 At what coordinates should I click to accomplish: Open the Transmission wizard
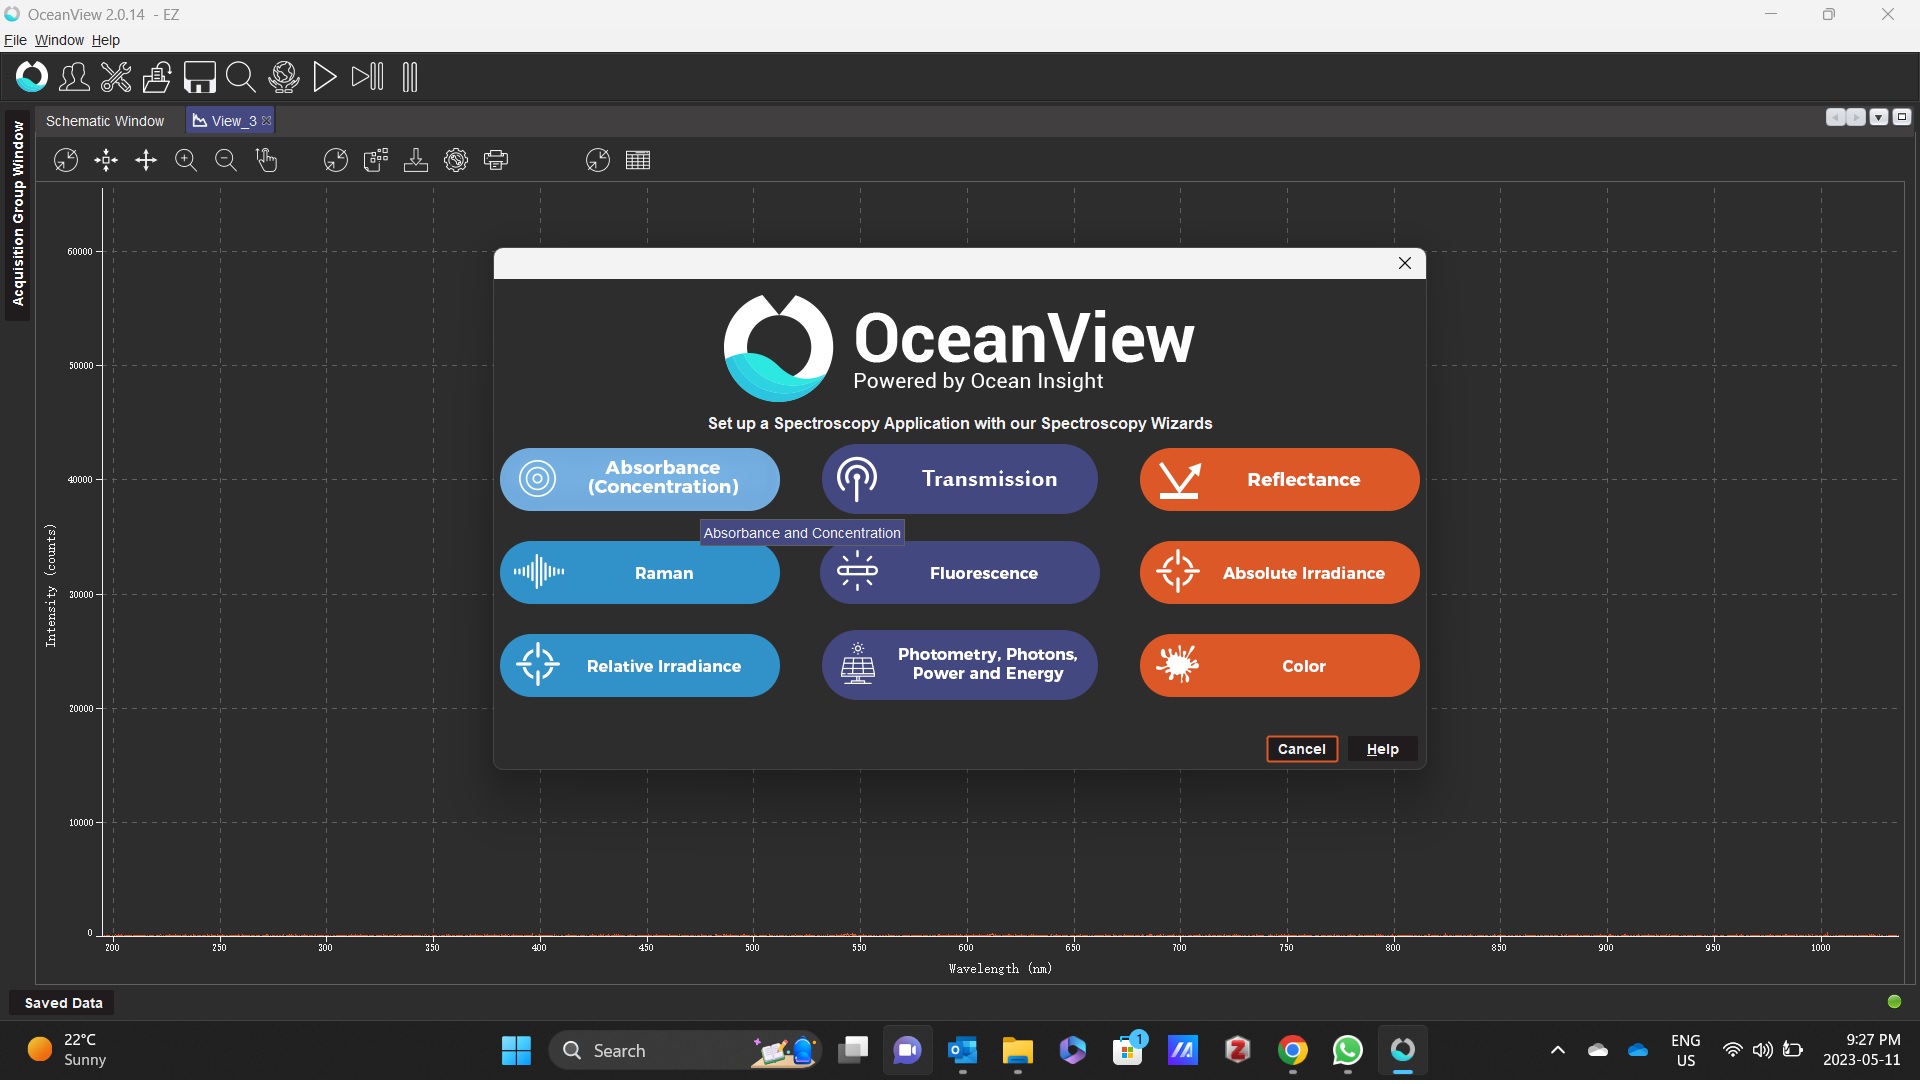pos(960,479)
